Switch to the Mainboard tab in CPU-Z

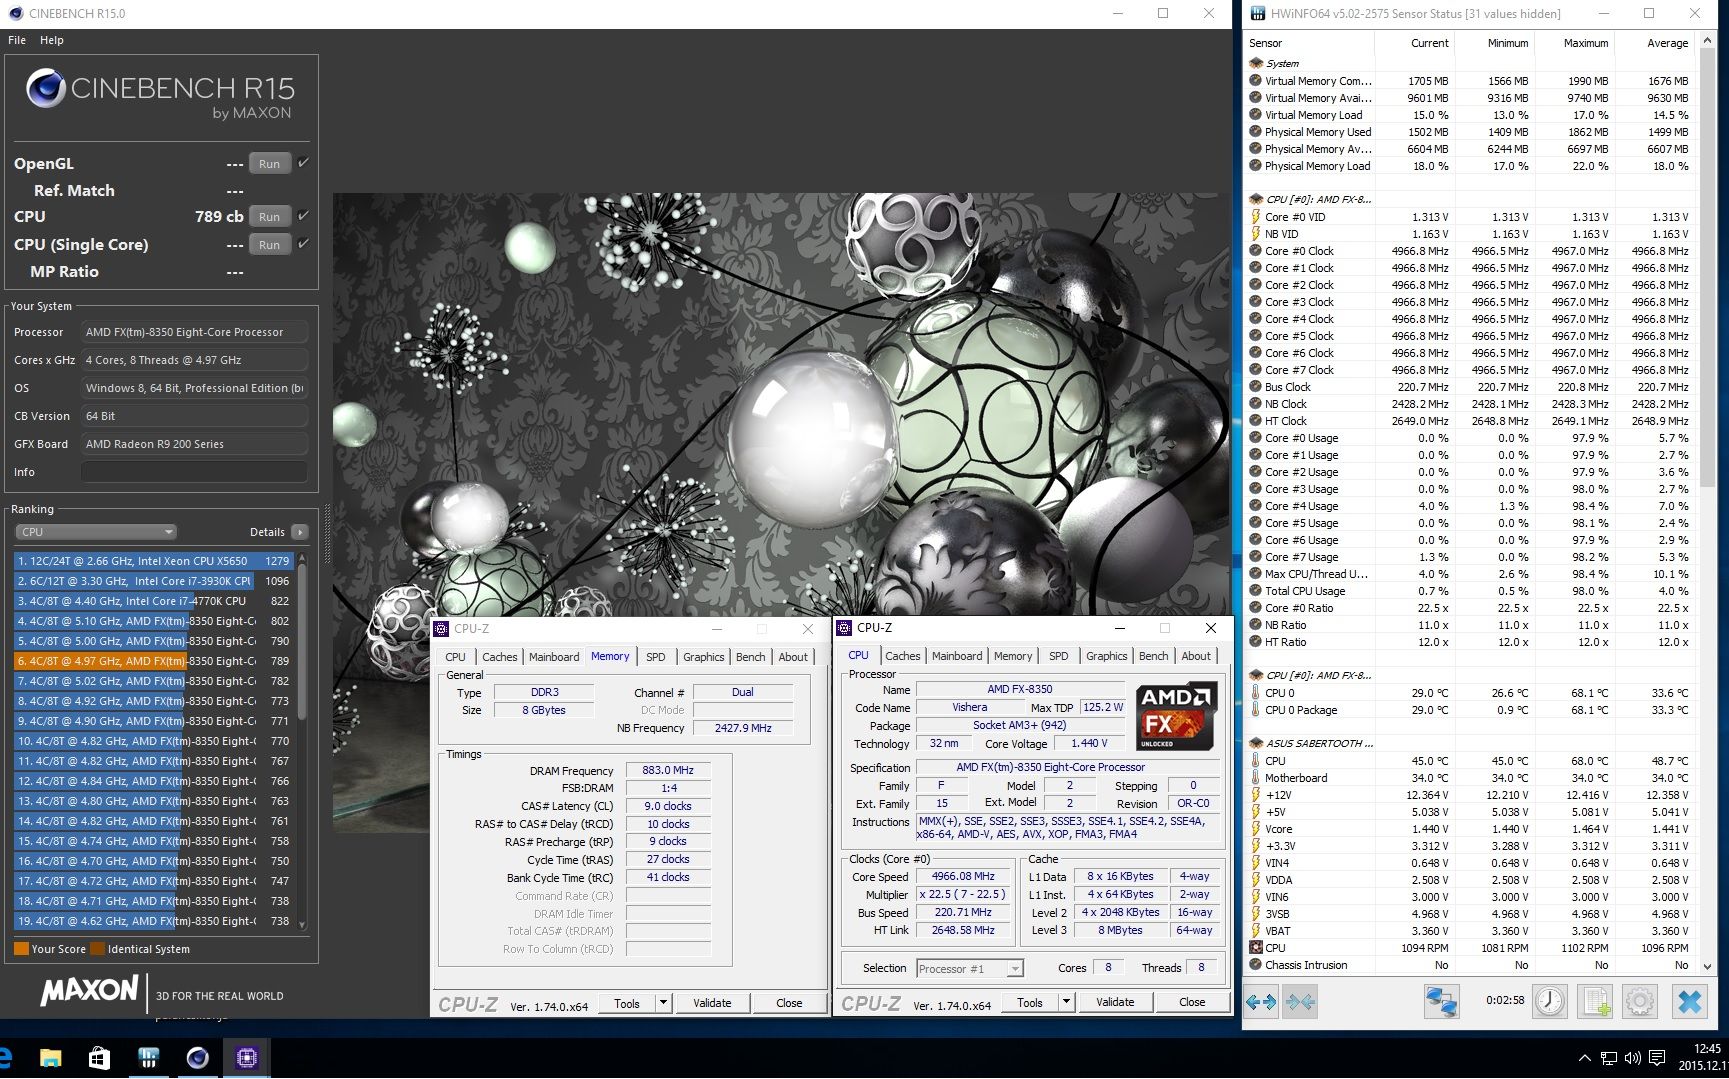956,656
